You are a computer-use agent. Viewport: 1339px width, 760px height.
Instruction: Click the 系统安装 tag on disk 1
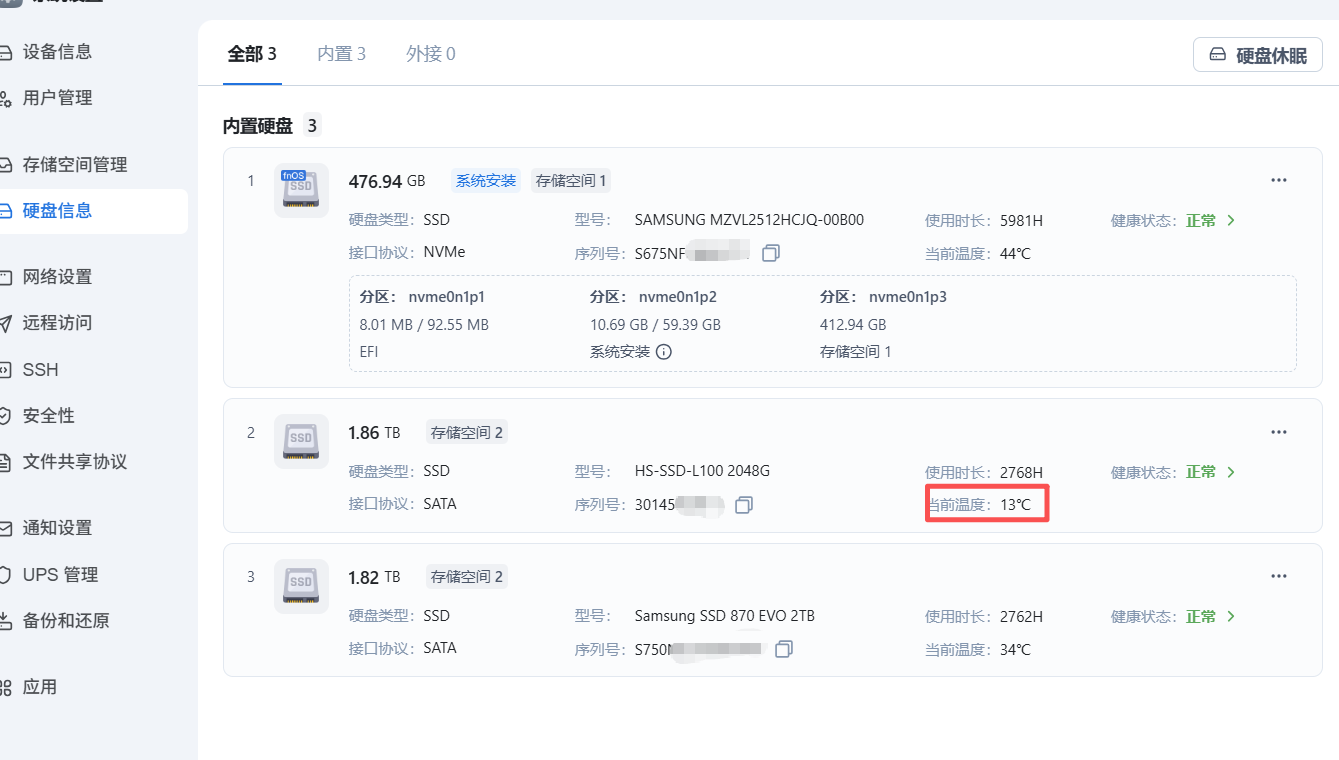pos(486,181)
